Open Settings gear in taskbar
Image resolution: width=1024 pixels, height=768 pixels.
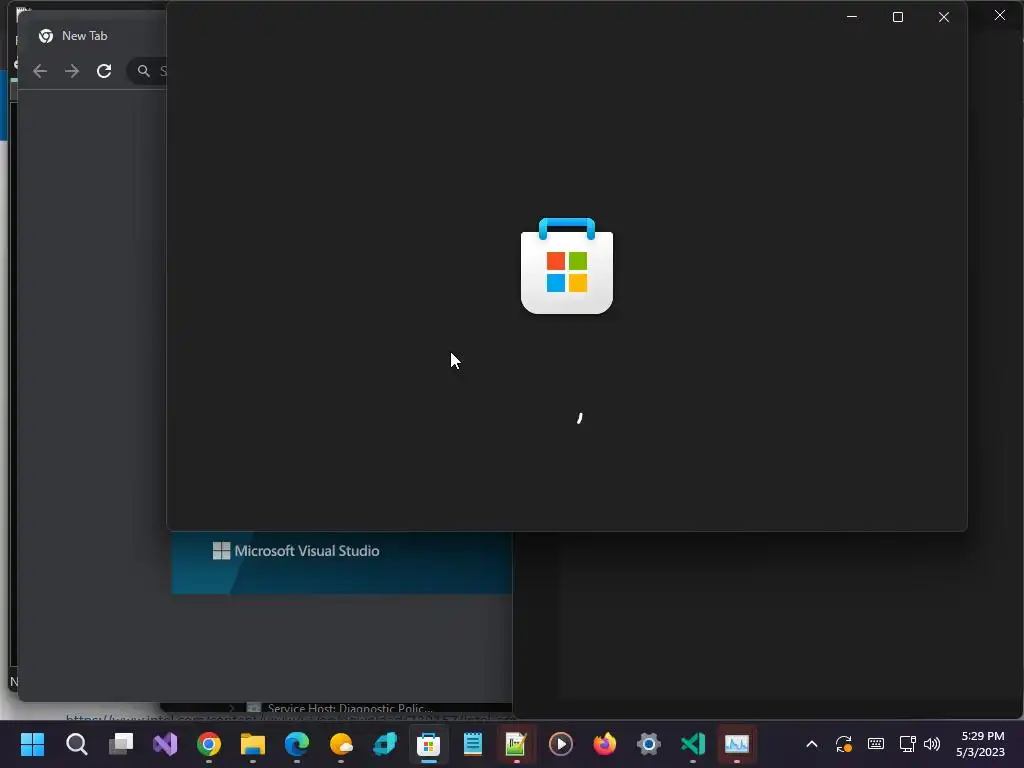[648, 744]
